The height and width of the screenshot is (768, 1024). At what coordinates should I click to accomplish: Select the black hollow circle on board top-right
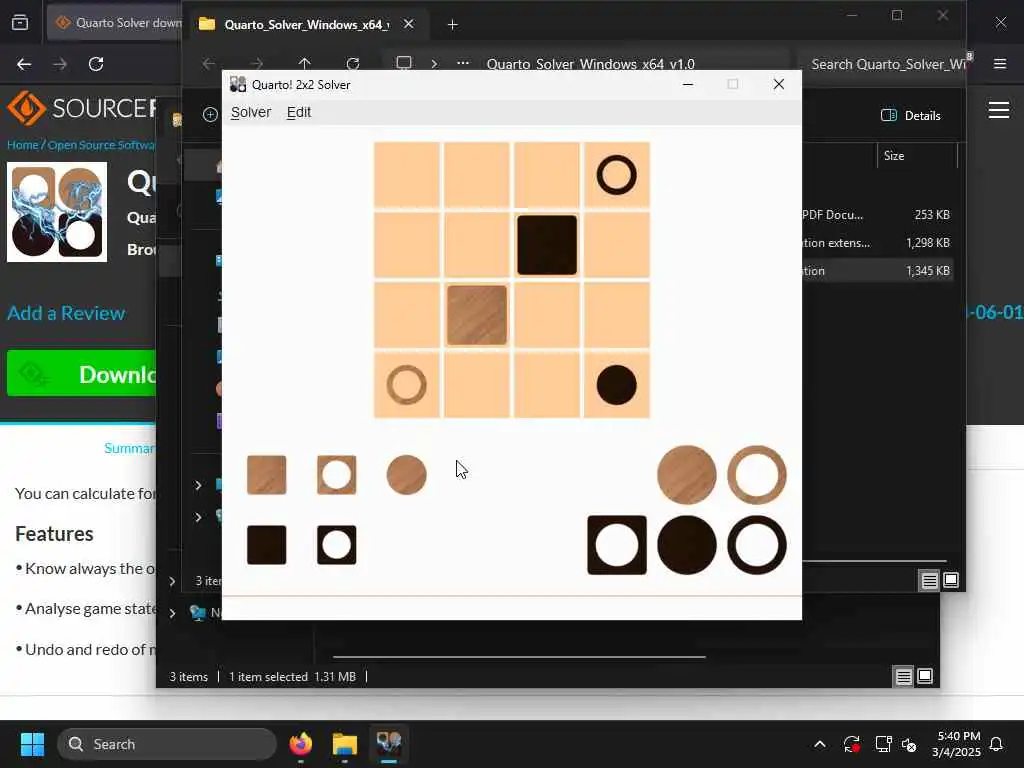pos(616,175)
